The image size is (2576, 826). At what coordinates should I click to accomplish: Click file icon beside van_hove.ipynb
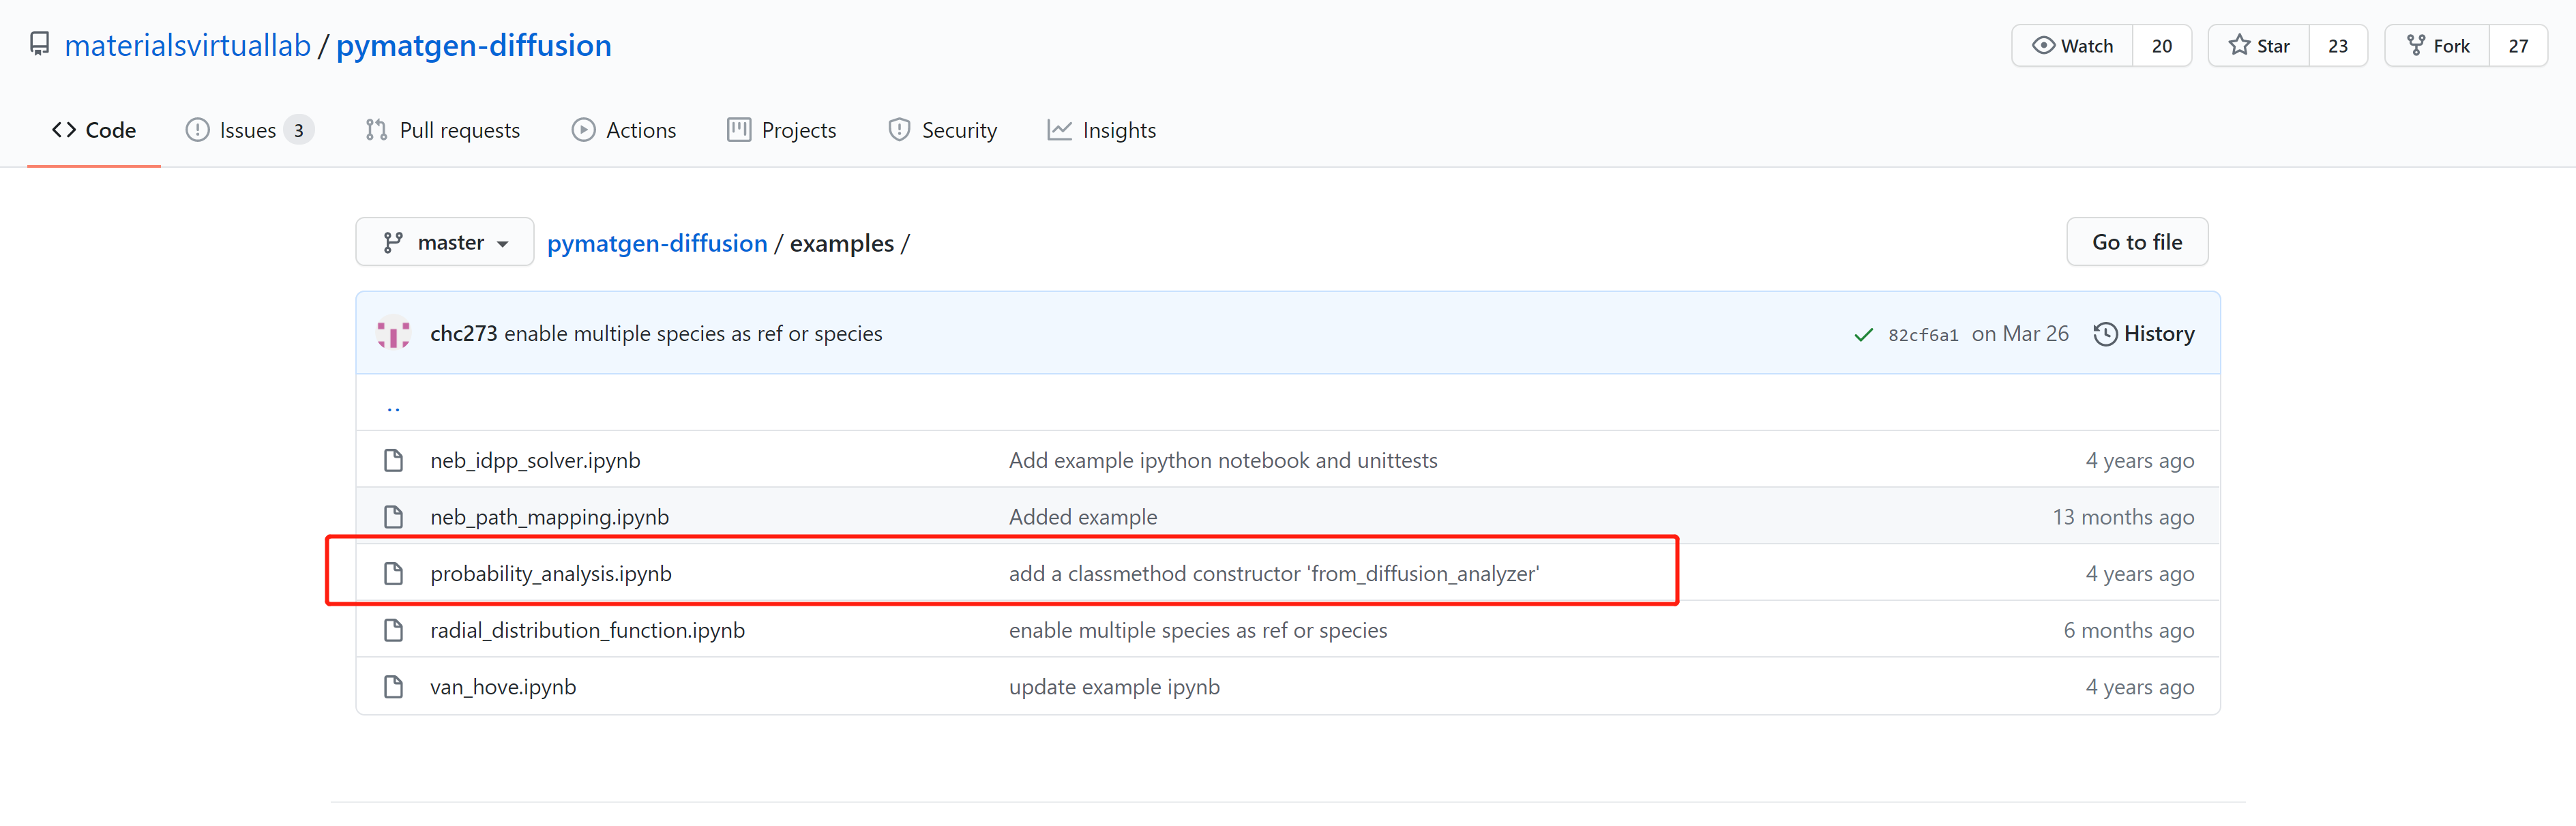tap(393, 687)
